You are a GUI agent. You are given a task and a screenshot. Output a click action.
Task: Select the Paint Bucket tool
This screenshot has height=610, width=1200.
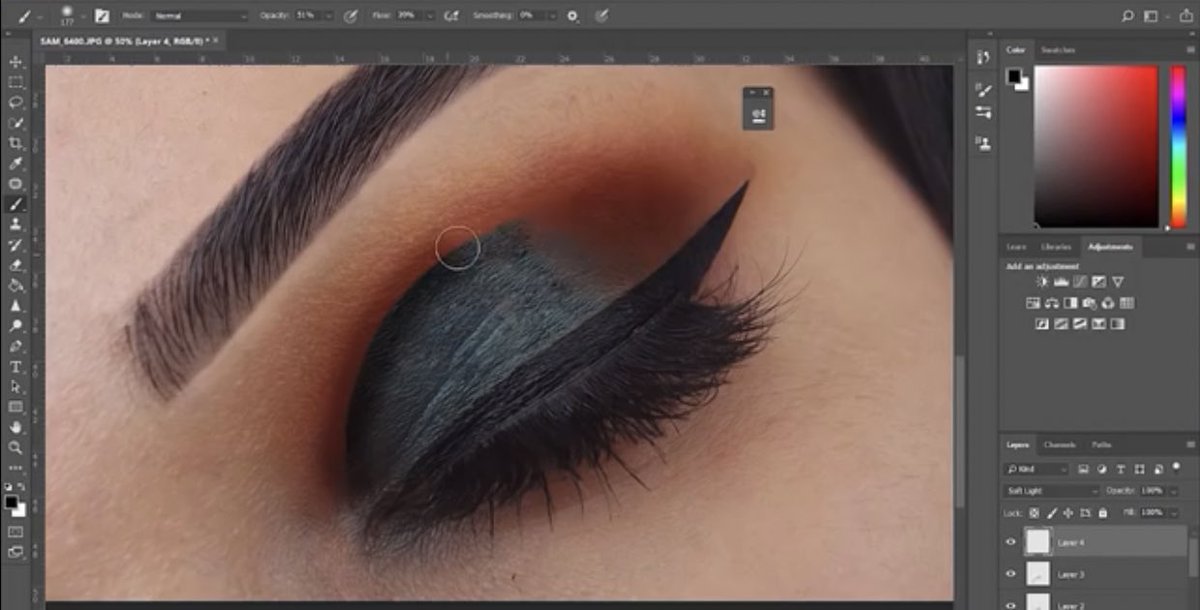click(16, 285)
